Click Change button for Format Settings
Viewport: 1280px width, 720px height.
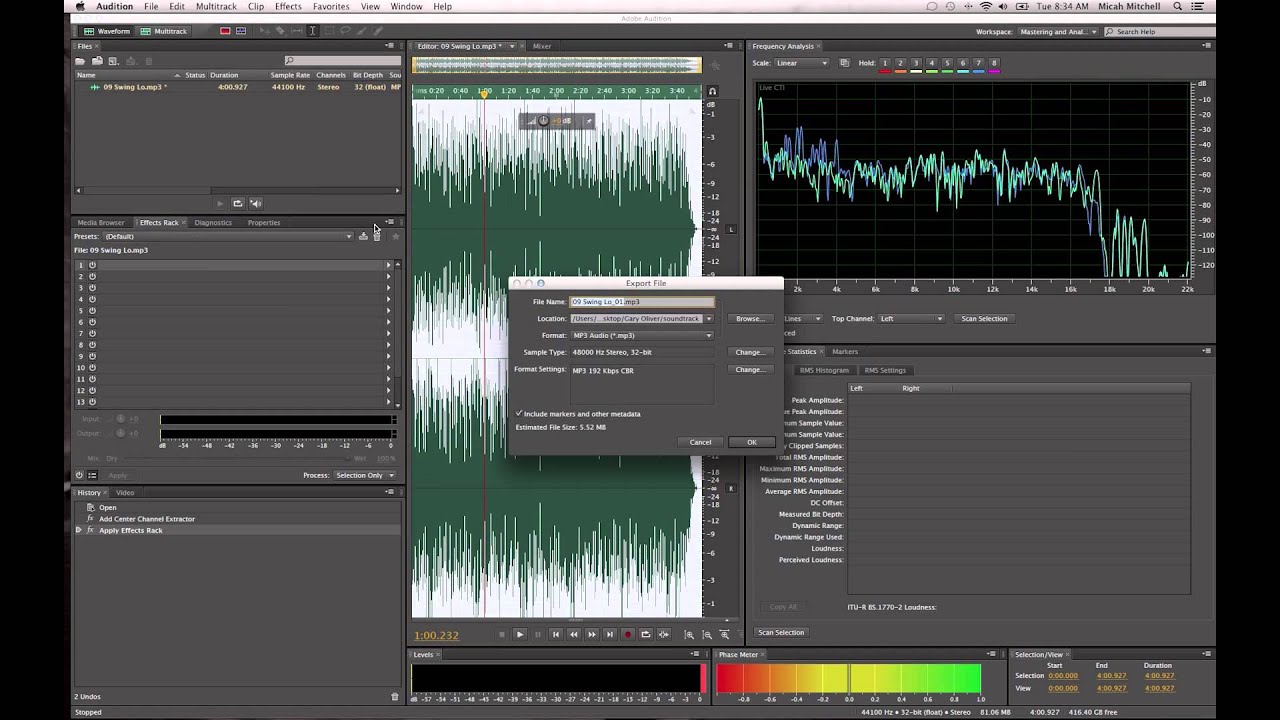tap(749, 370)
